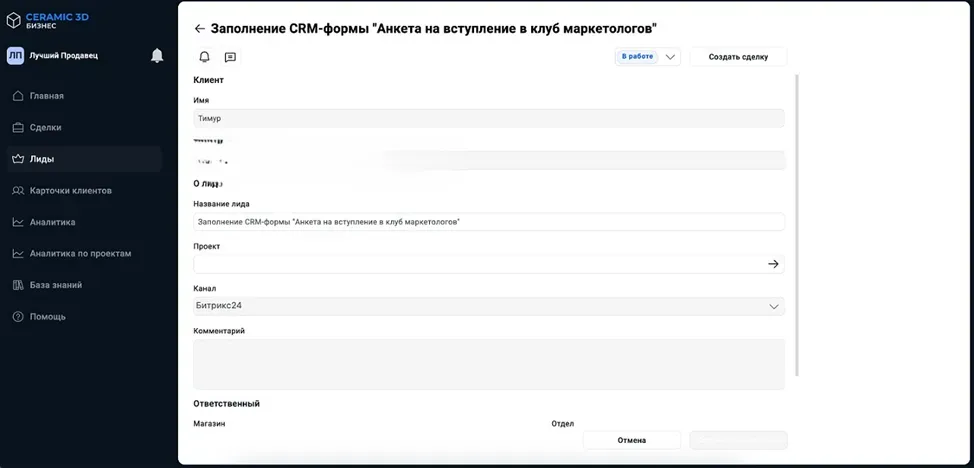974x468 pixels.
Task: Open sidebar notifications bell next to Лучший Продавец
Action: (157, 56)
